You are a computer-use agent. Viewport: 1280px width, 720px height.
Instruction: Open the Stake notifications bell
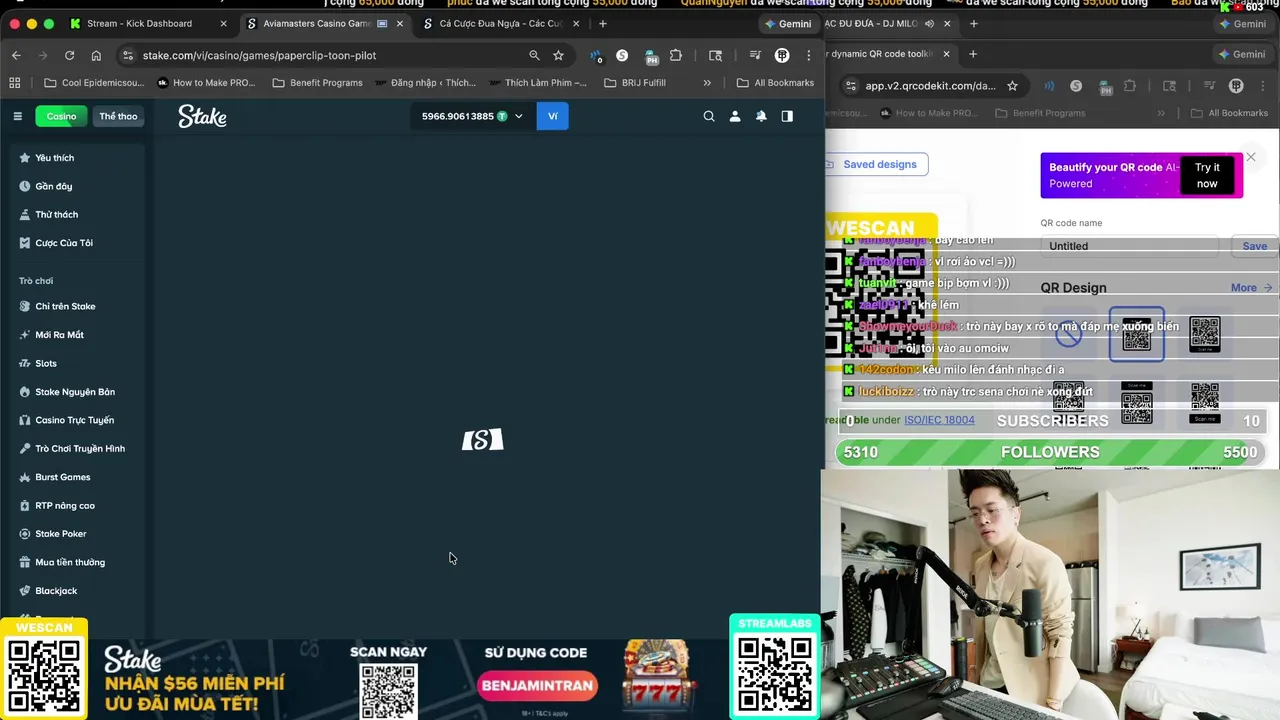761,116
